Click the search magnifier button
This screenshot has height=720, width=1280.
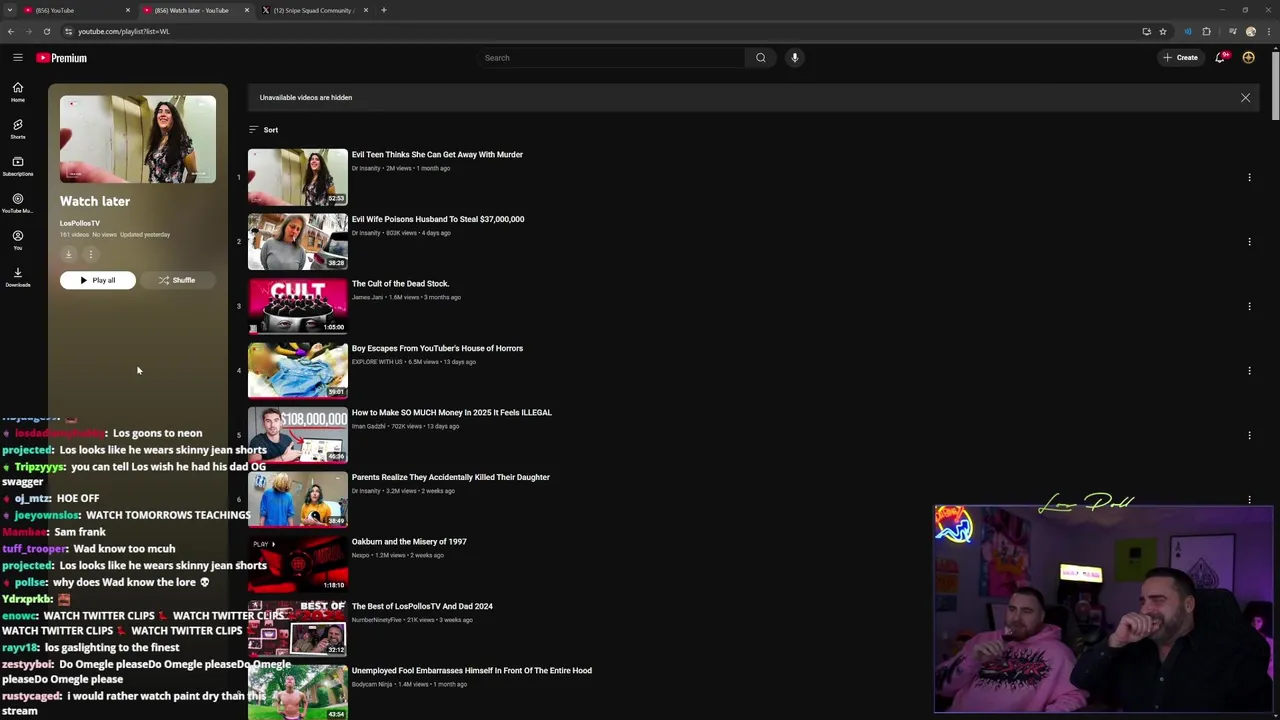(761, 58)
